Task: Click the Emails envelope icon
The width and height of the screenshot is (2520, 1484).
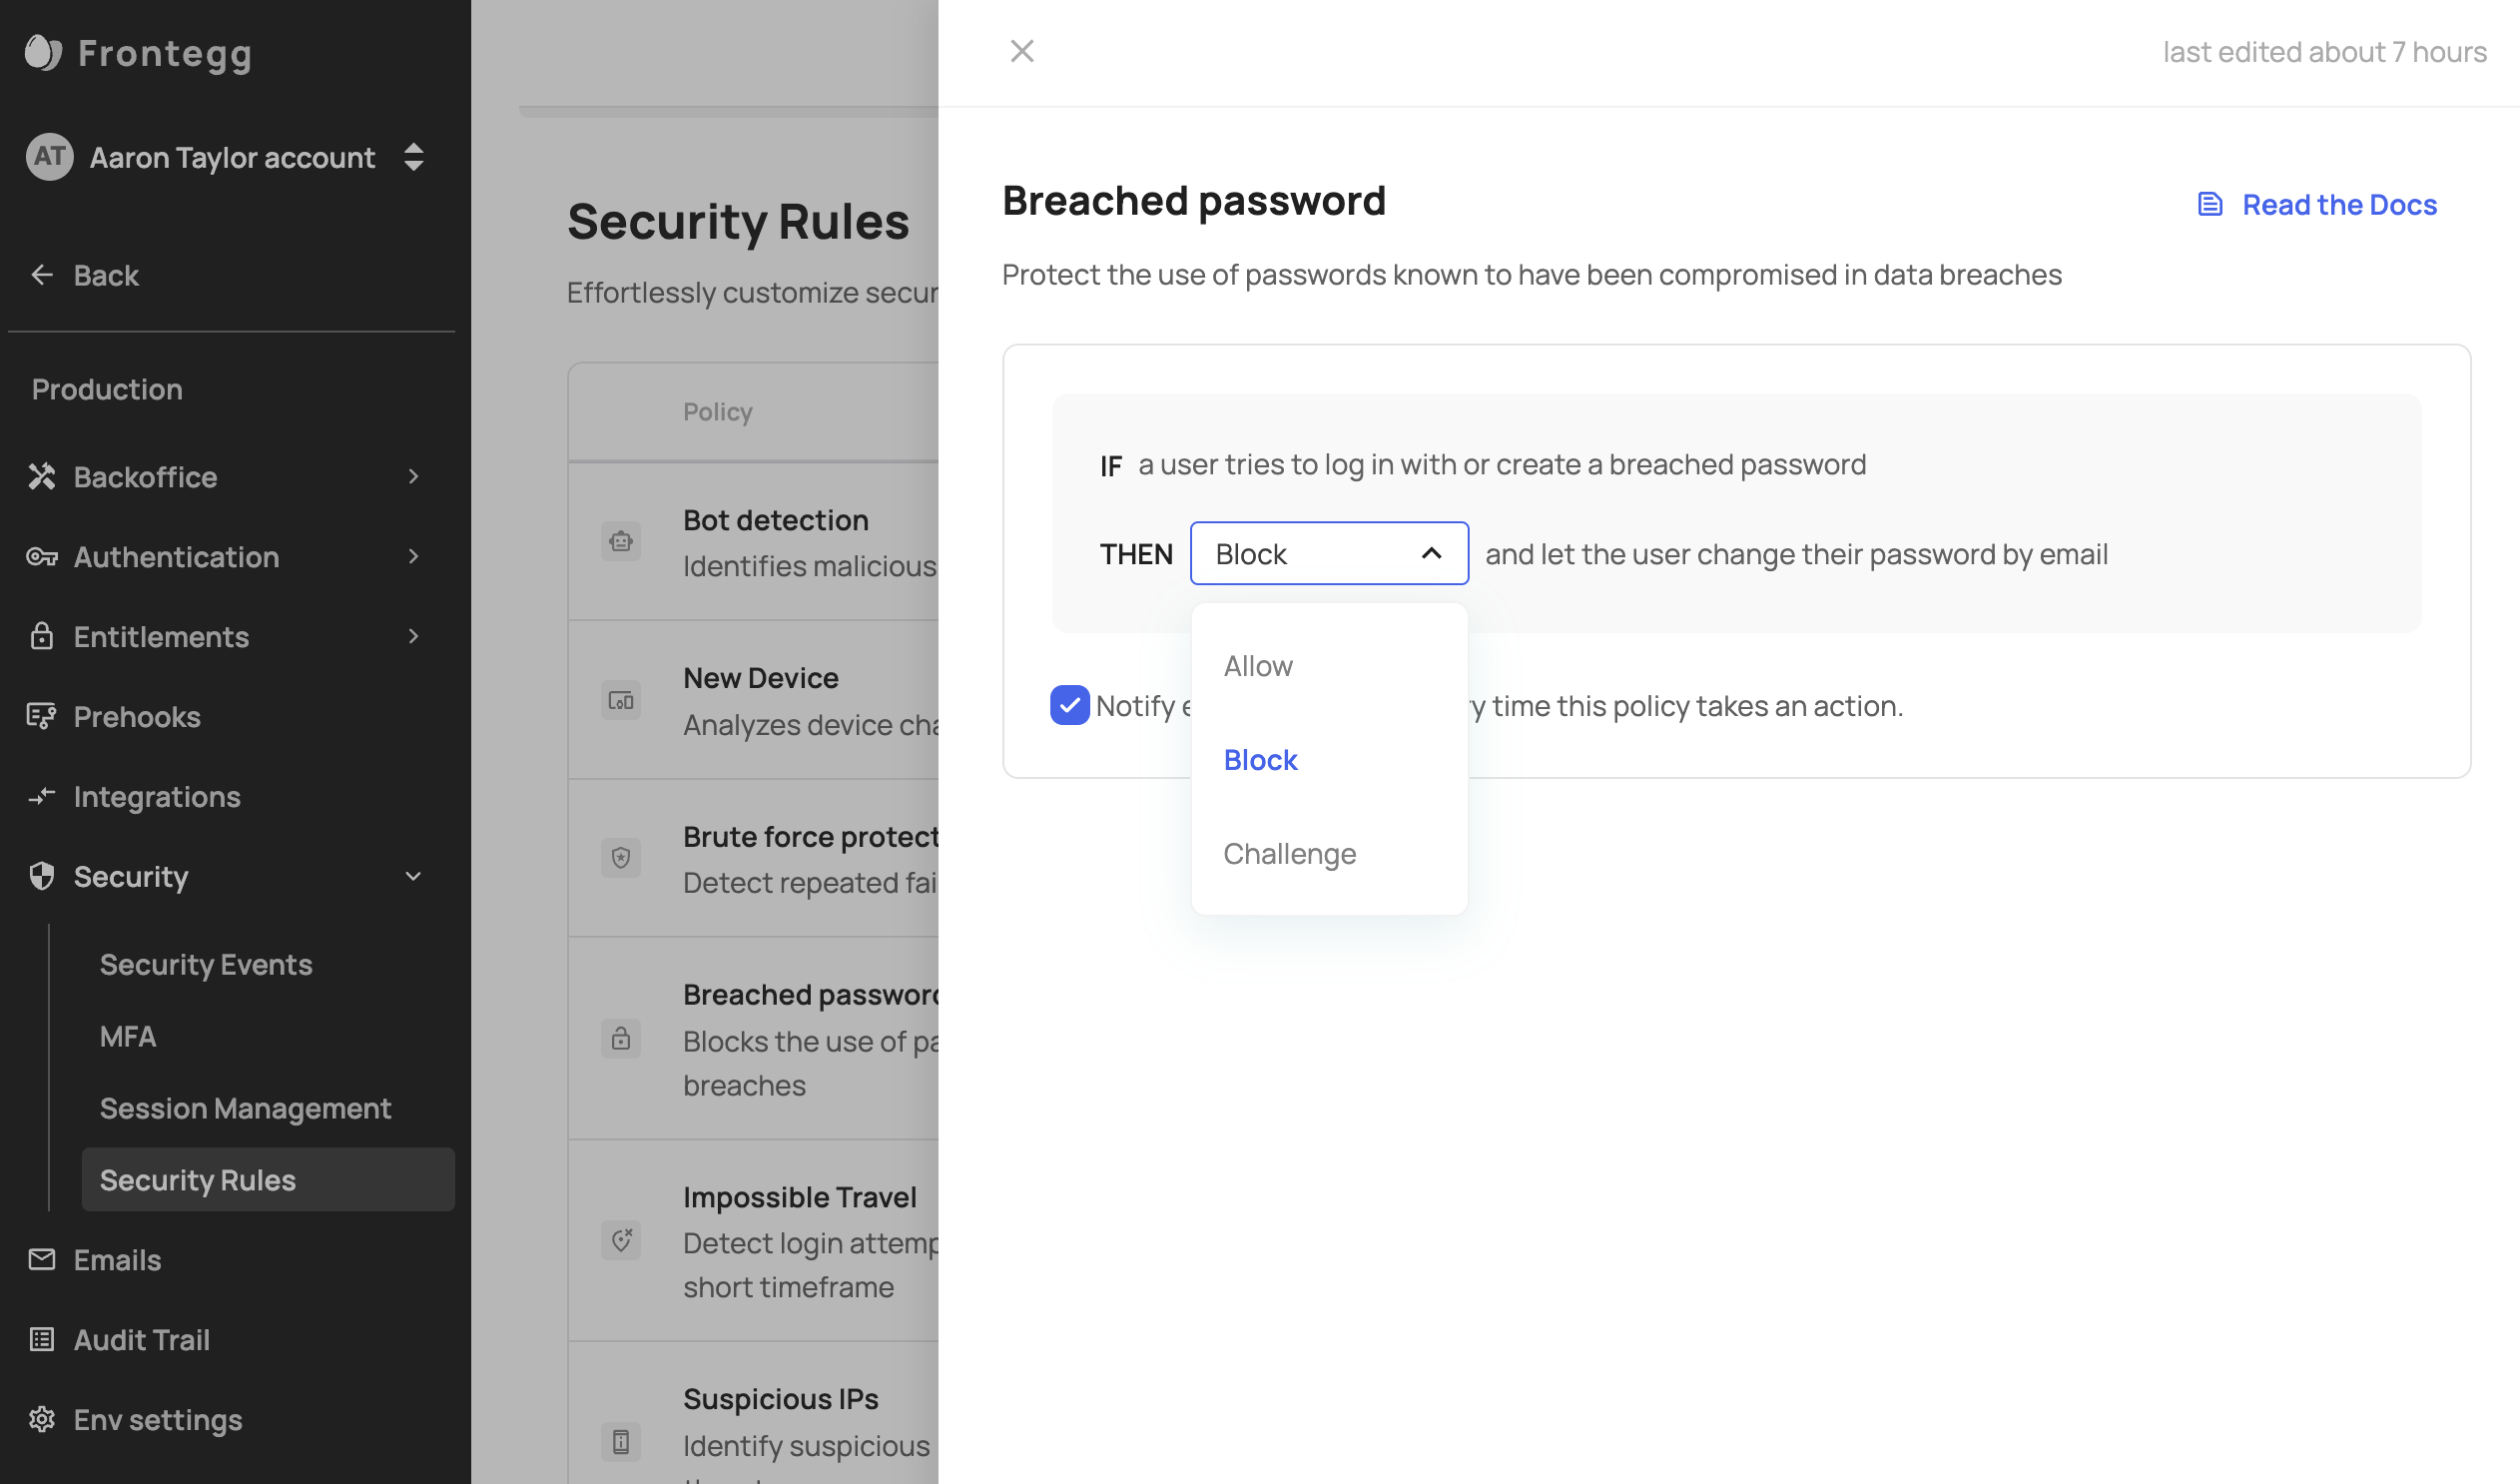Action: (41, 1259)
